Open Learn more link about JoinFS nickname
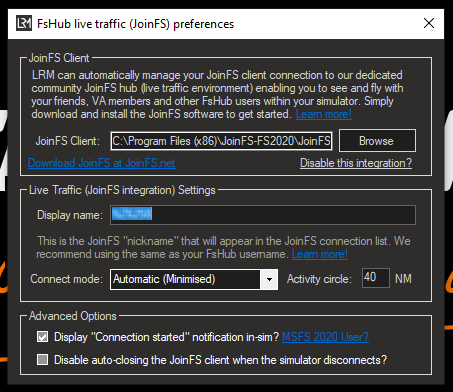This screenshot has width=453, height=392. coord(320,254)
